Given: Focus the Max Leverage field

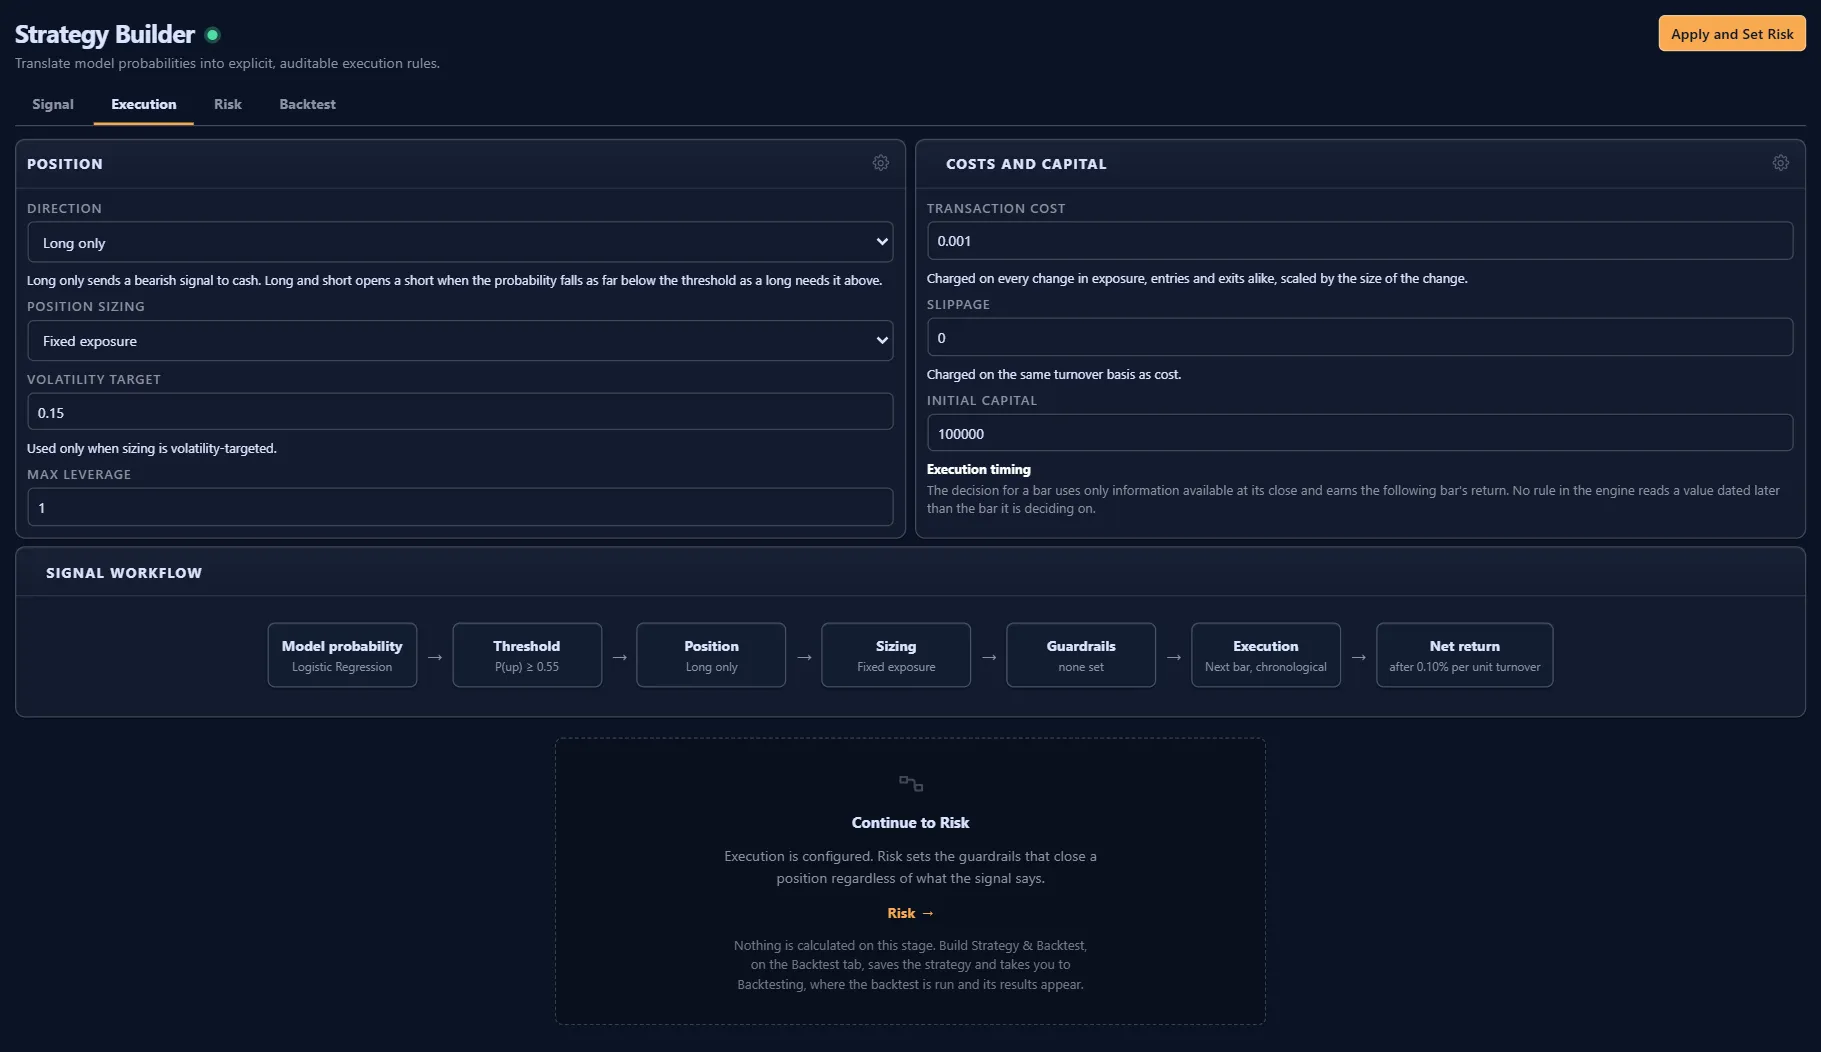Looking at the screenshot, I should (x=460, y=507).
